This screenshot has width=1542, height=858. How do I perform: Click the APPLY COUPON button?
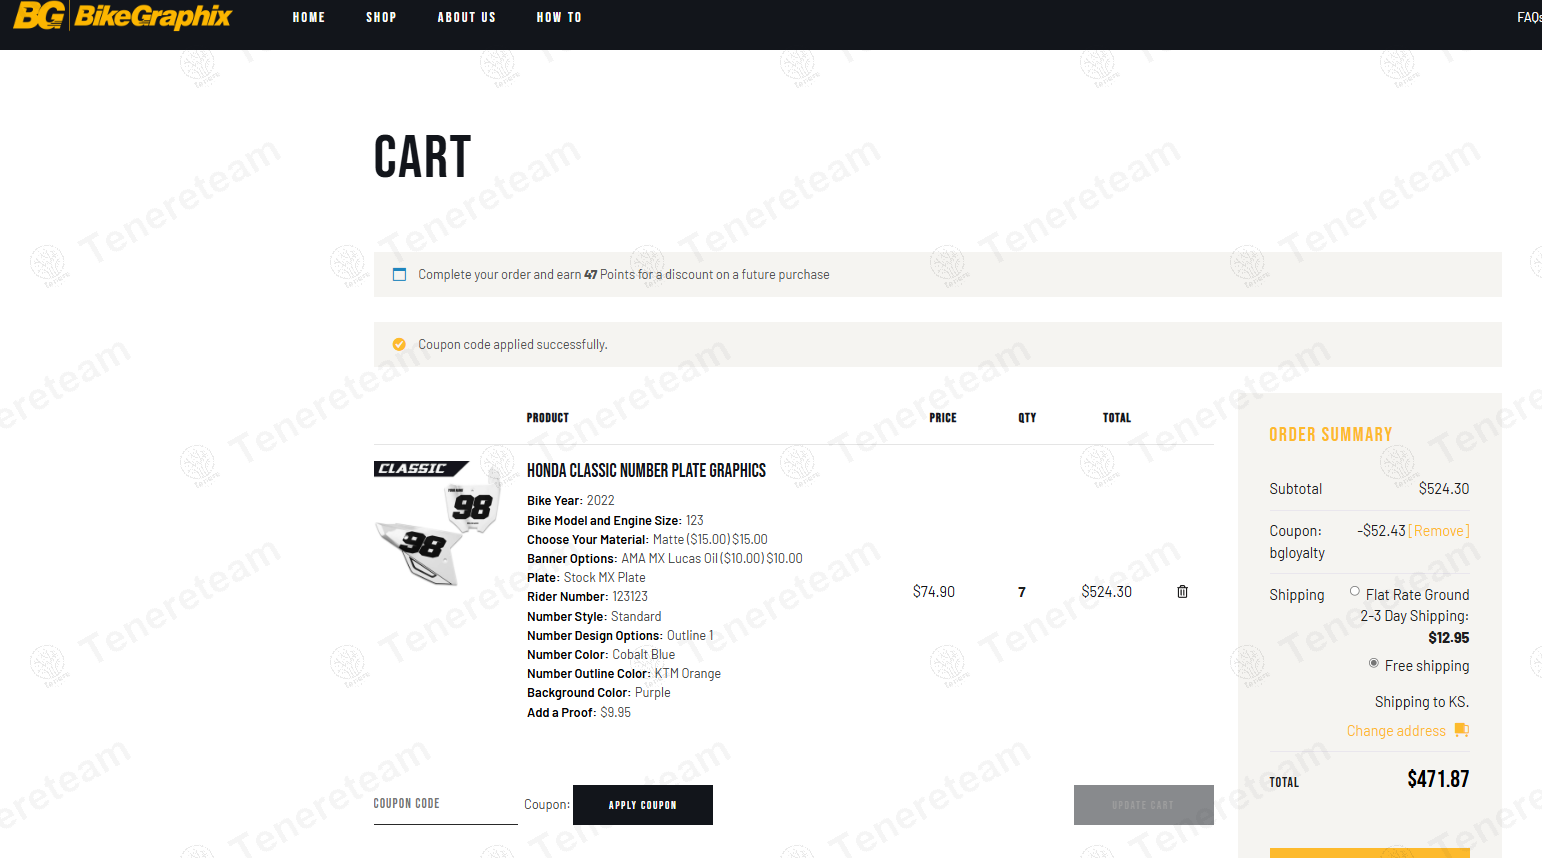[643, 805]
